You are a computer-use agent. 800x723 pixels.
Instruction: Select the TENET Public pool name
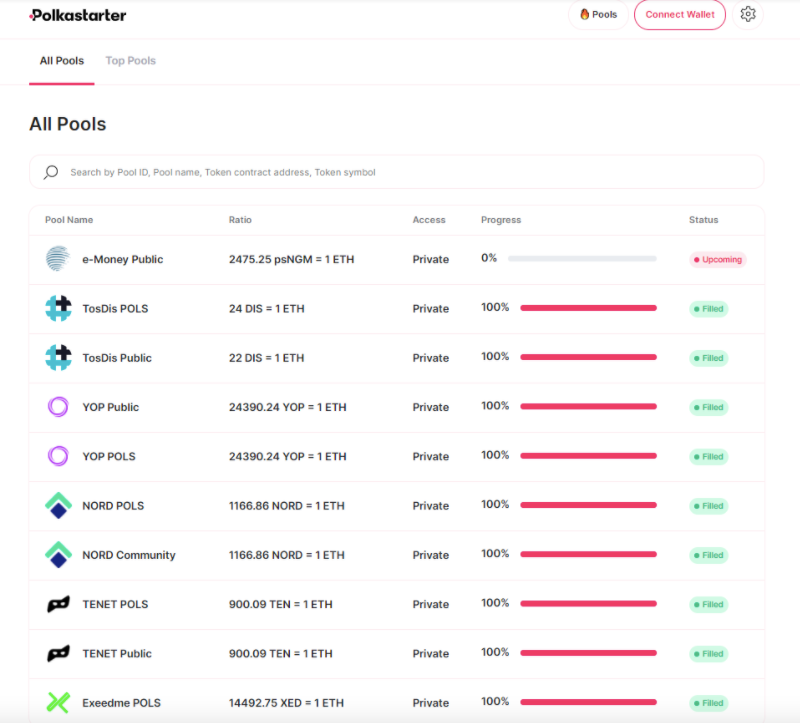pos(117,654)
